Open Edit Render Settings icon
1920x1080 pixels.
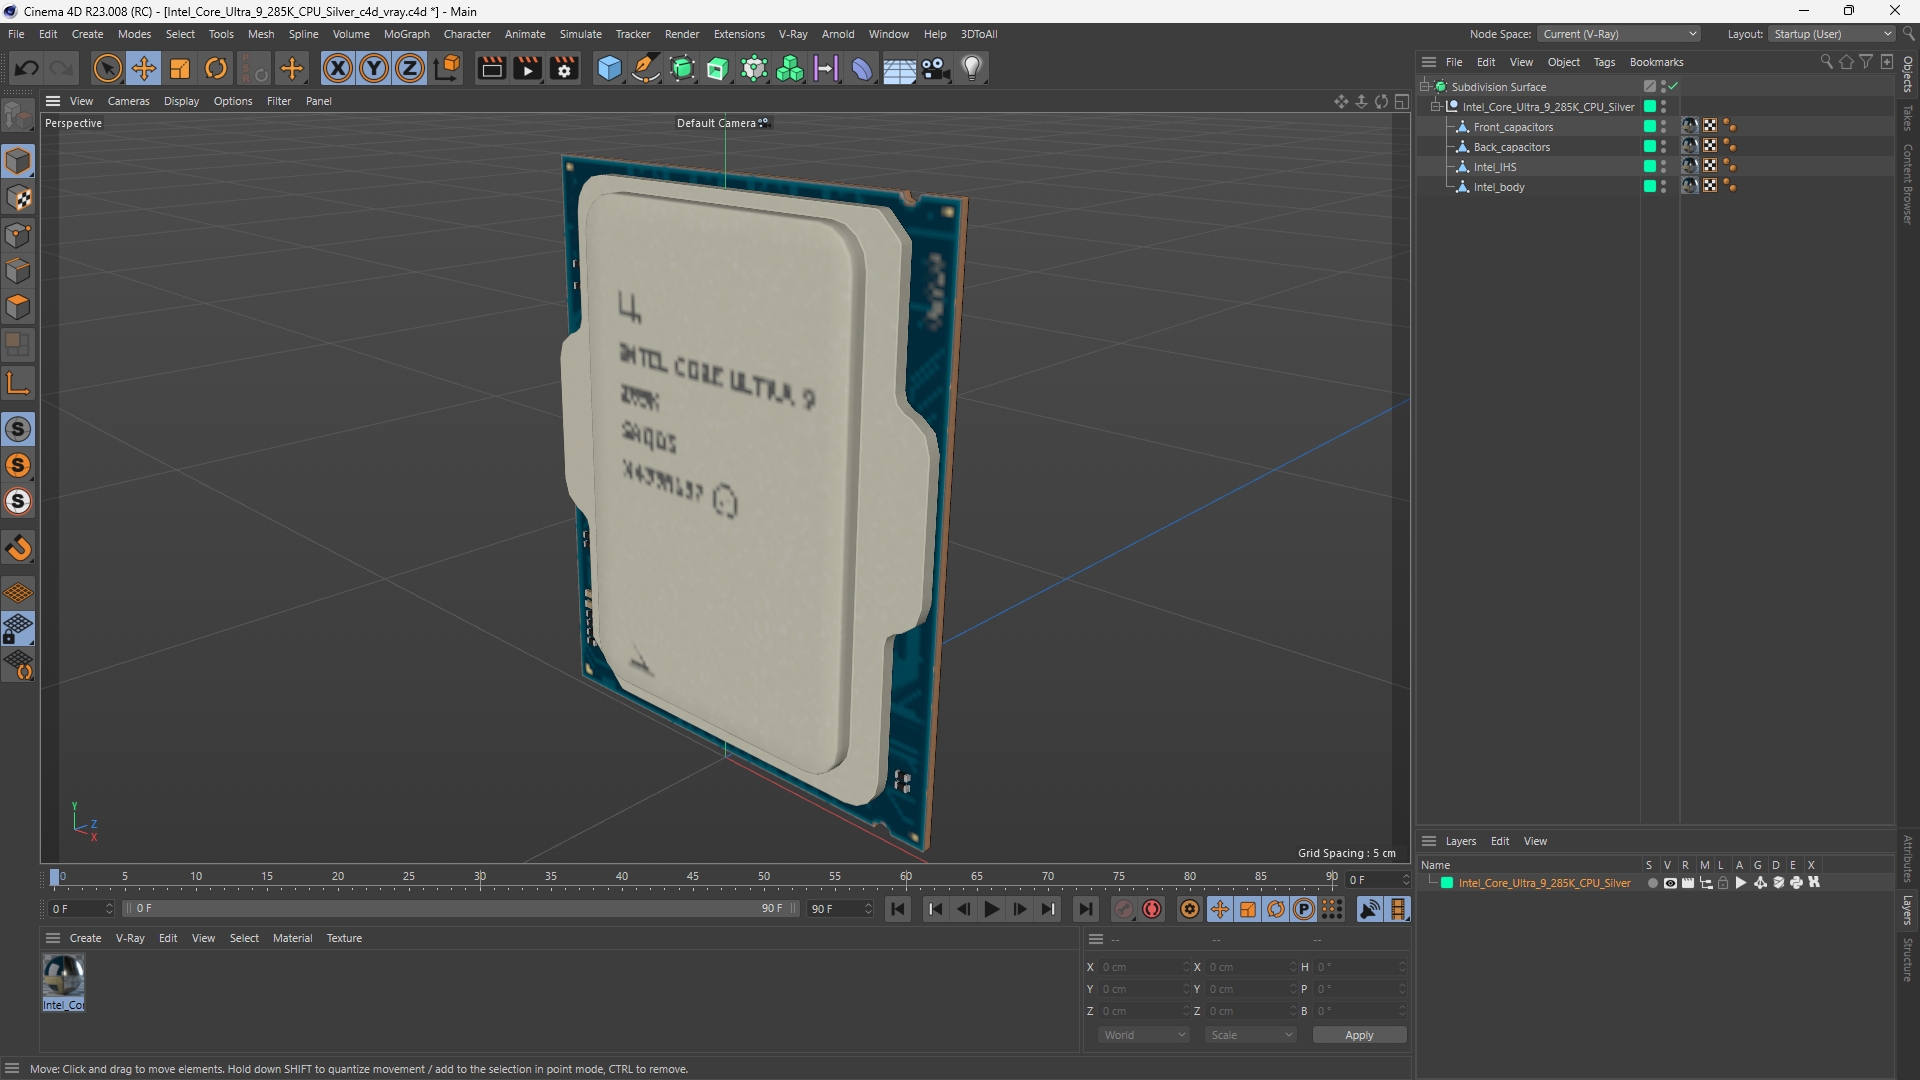click(565, 68)
